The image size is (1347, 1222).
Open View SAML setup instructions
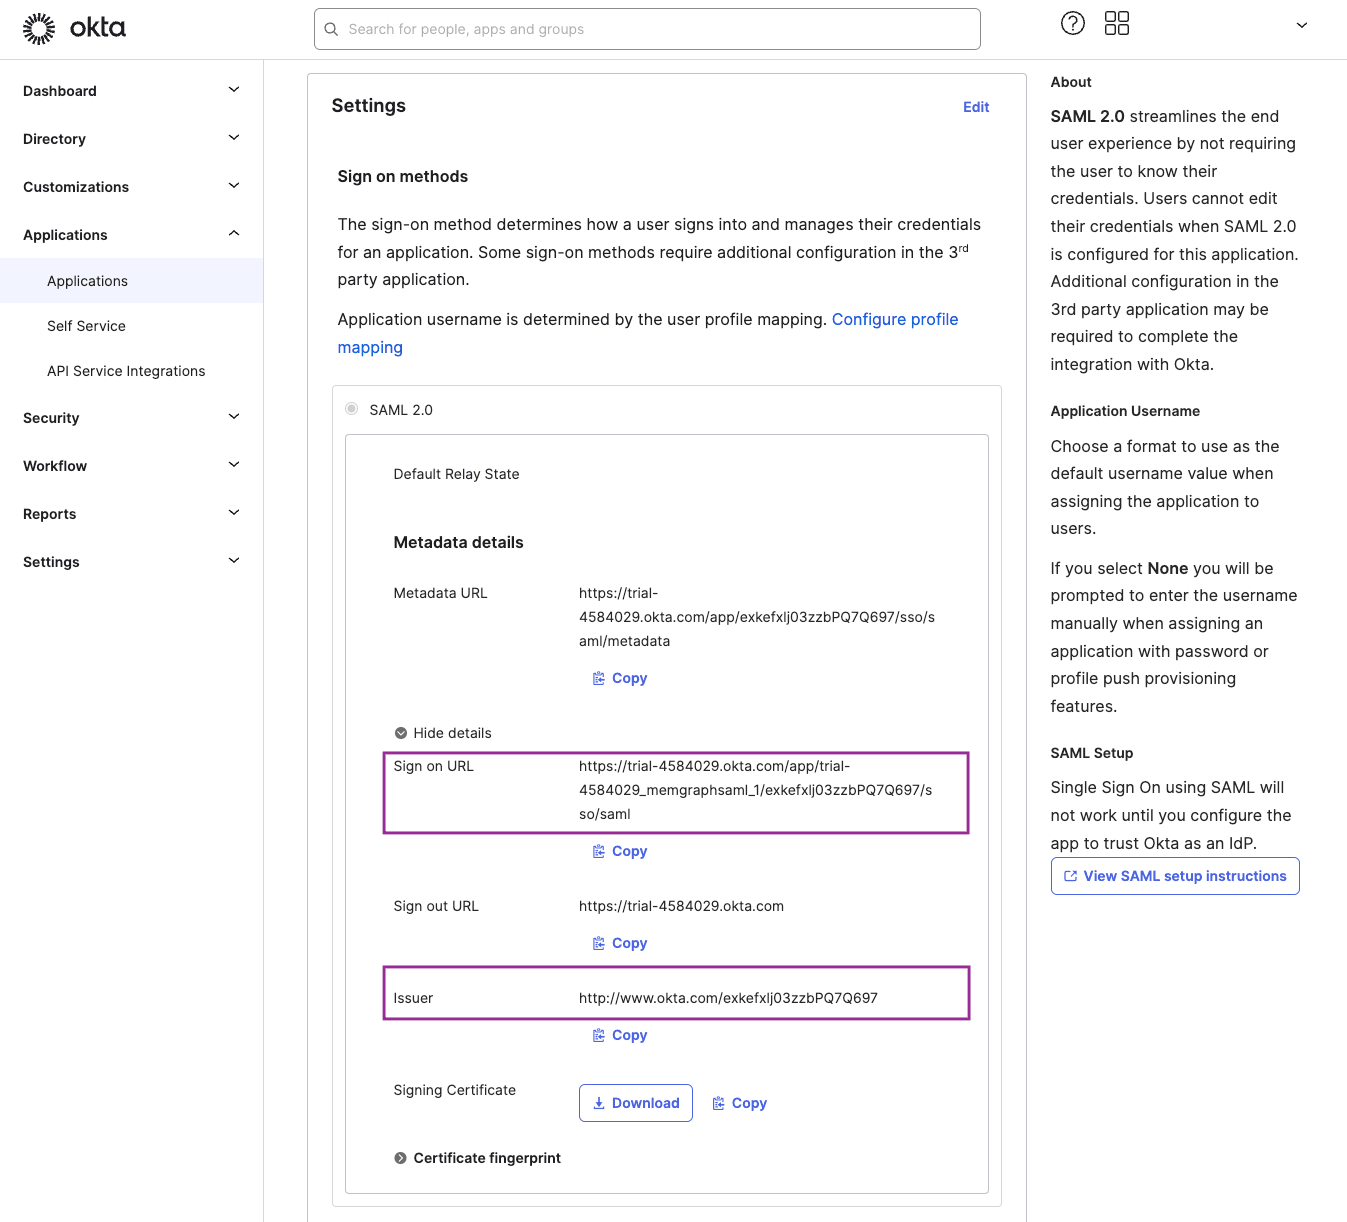[x=1175, y=876]
